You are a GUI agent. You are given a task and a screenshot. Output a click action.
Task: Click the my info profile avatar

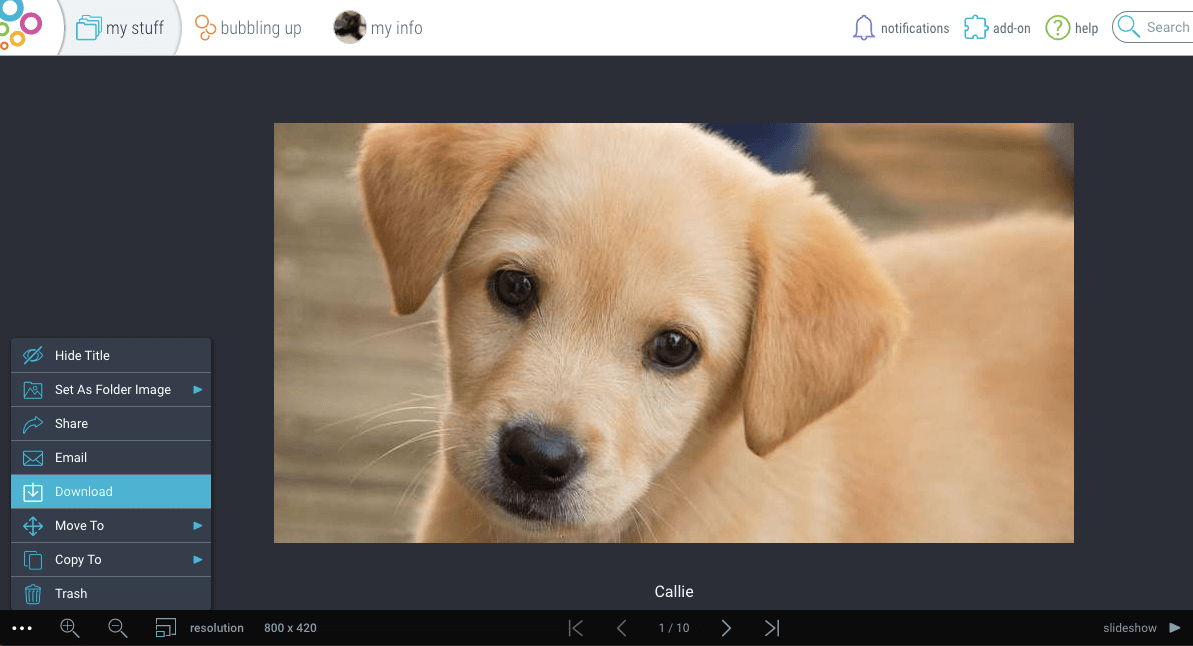click(x=350, y=27)
